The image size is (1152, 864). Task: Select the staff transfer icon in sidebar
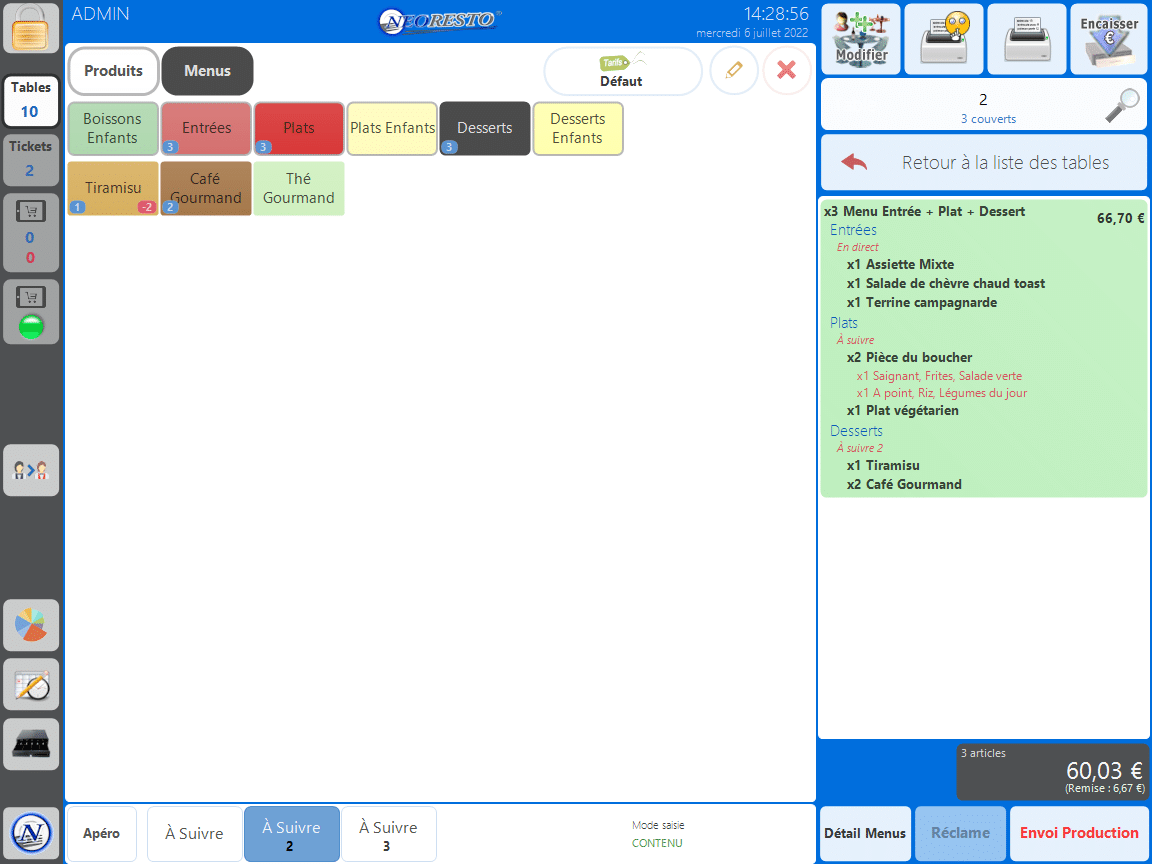[x=31, y=470]
